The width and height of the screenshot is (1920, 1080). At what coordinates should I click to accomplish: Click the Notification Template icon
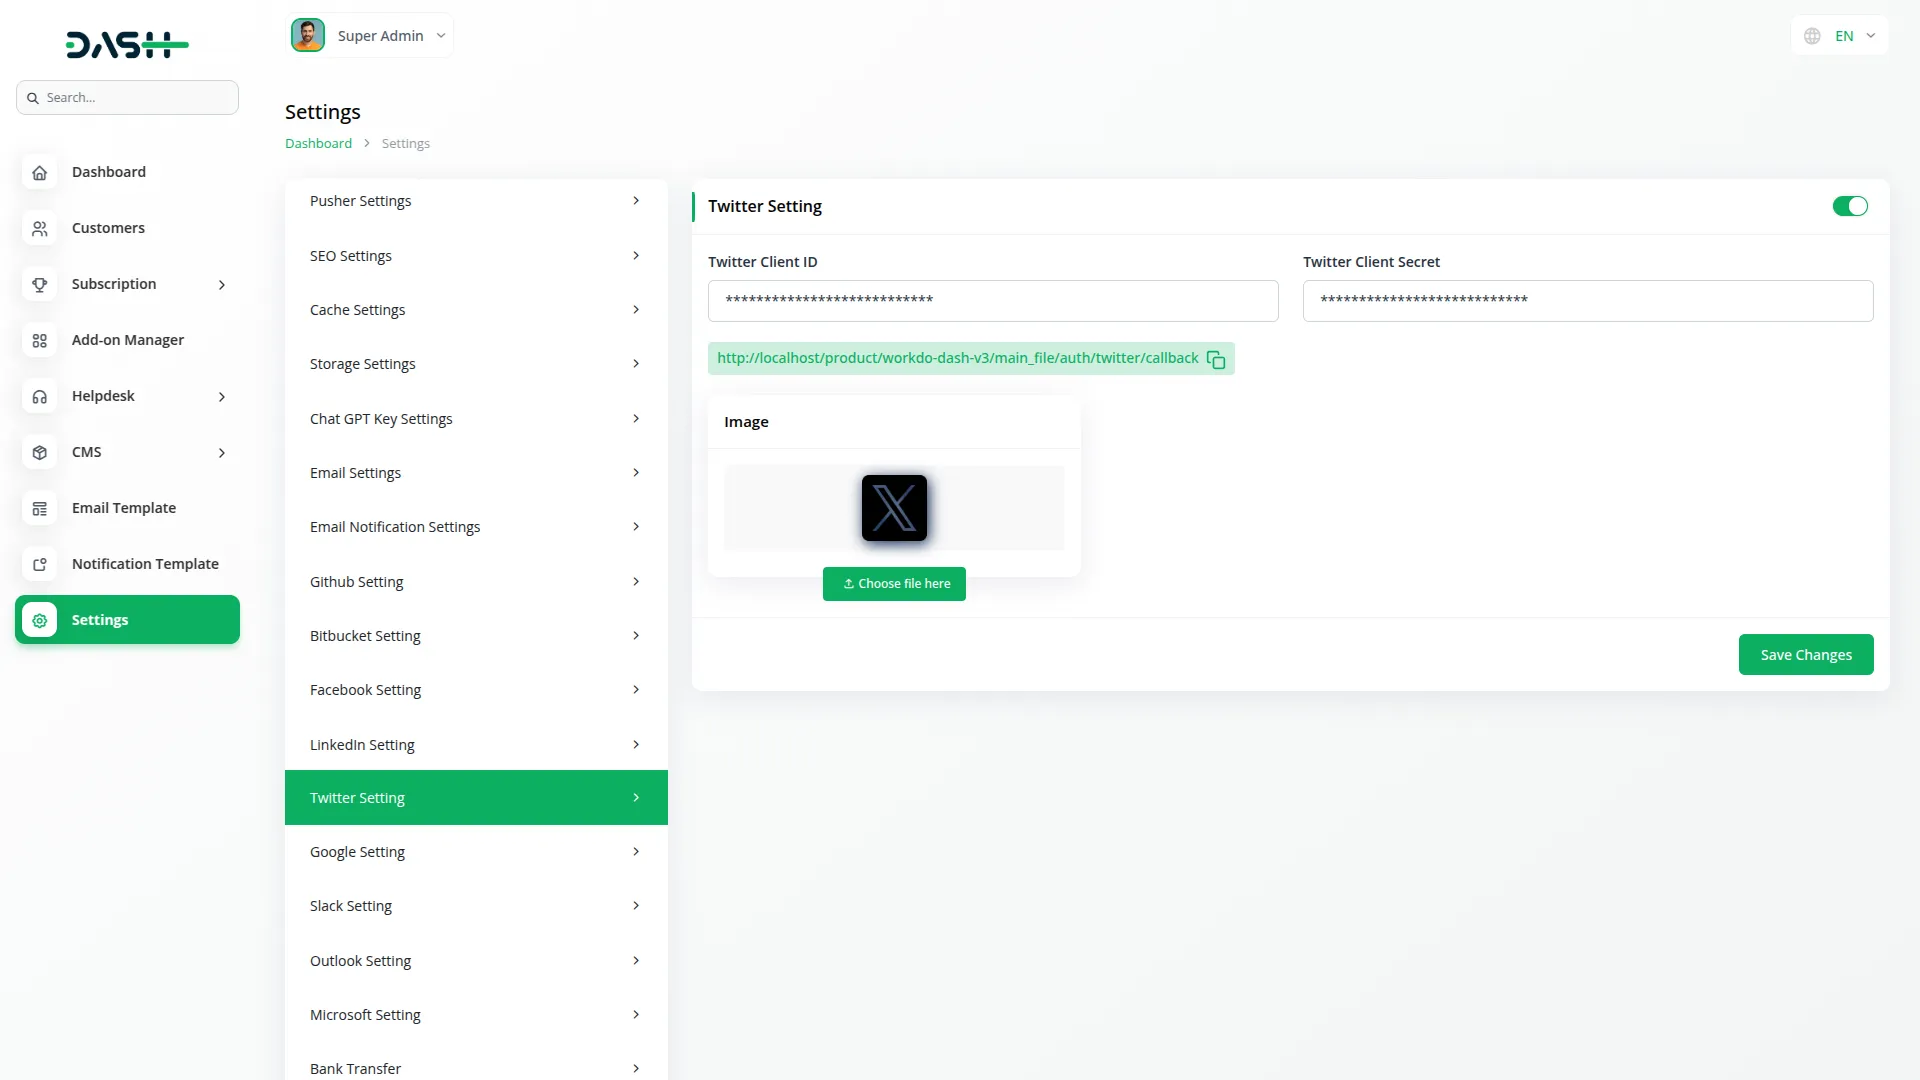40,564
